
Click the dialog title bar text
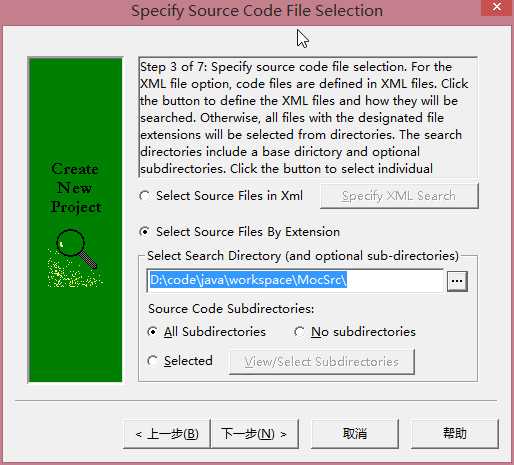pyautogui.click(x=257, y=11)
